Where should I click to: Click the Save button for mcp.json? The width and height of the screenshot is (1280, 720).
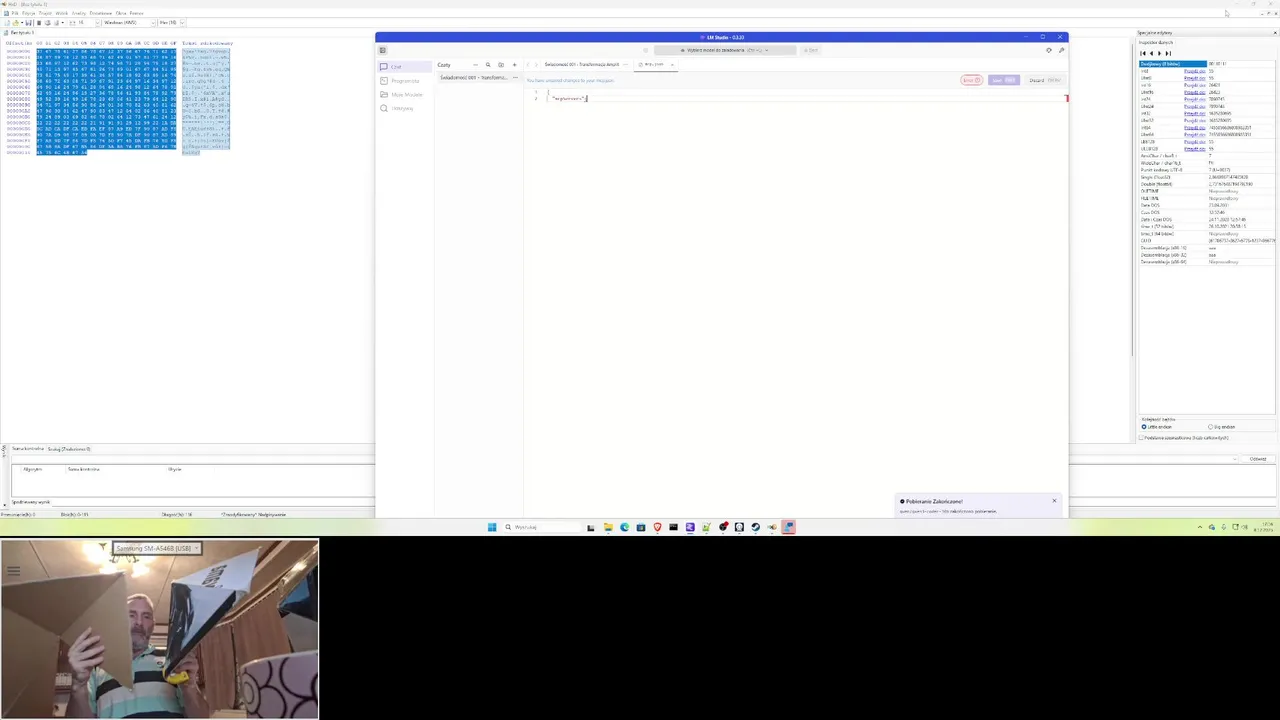(1004, 80)
